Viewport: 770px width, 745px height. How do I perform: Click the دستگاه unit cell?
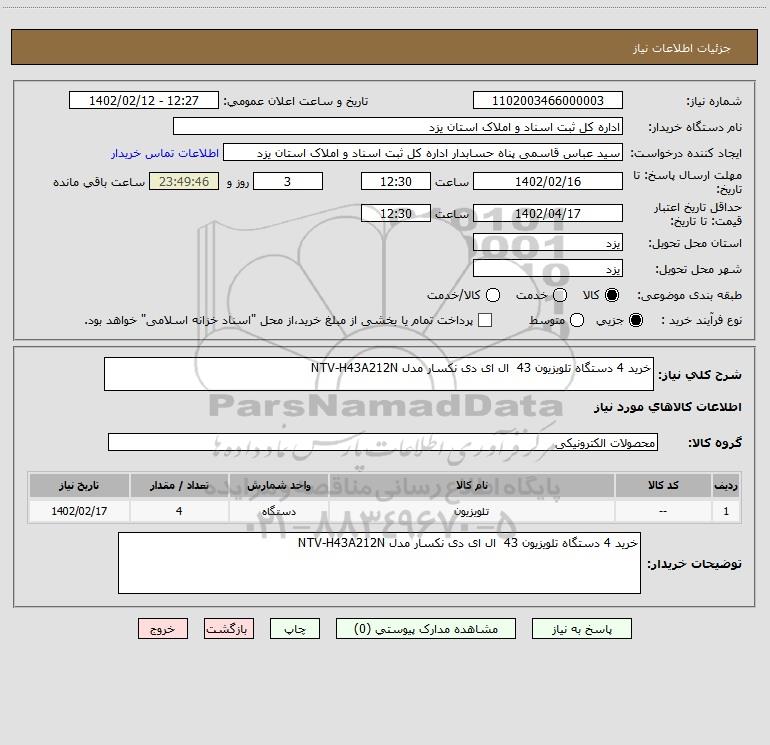click(x=278, y=511)
